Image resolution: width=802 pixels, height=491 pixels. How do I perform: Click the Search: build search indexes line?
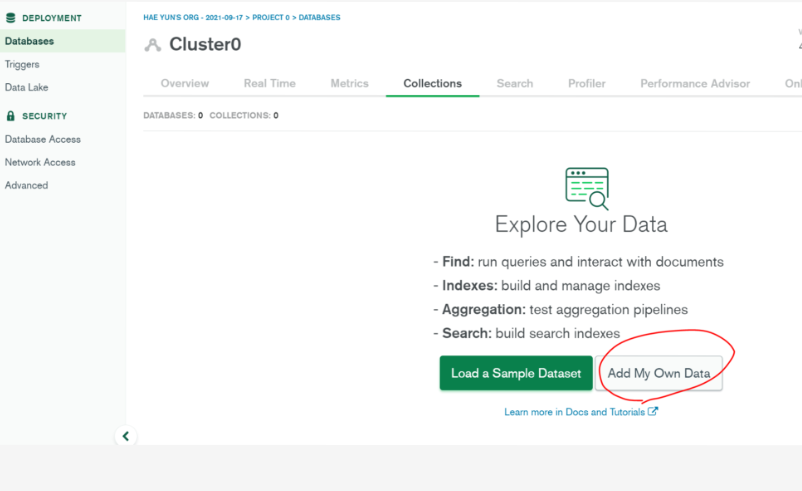(x=527, y=333)
